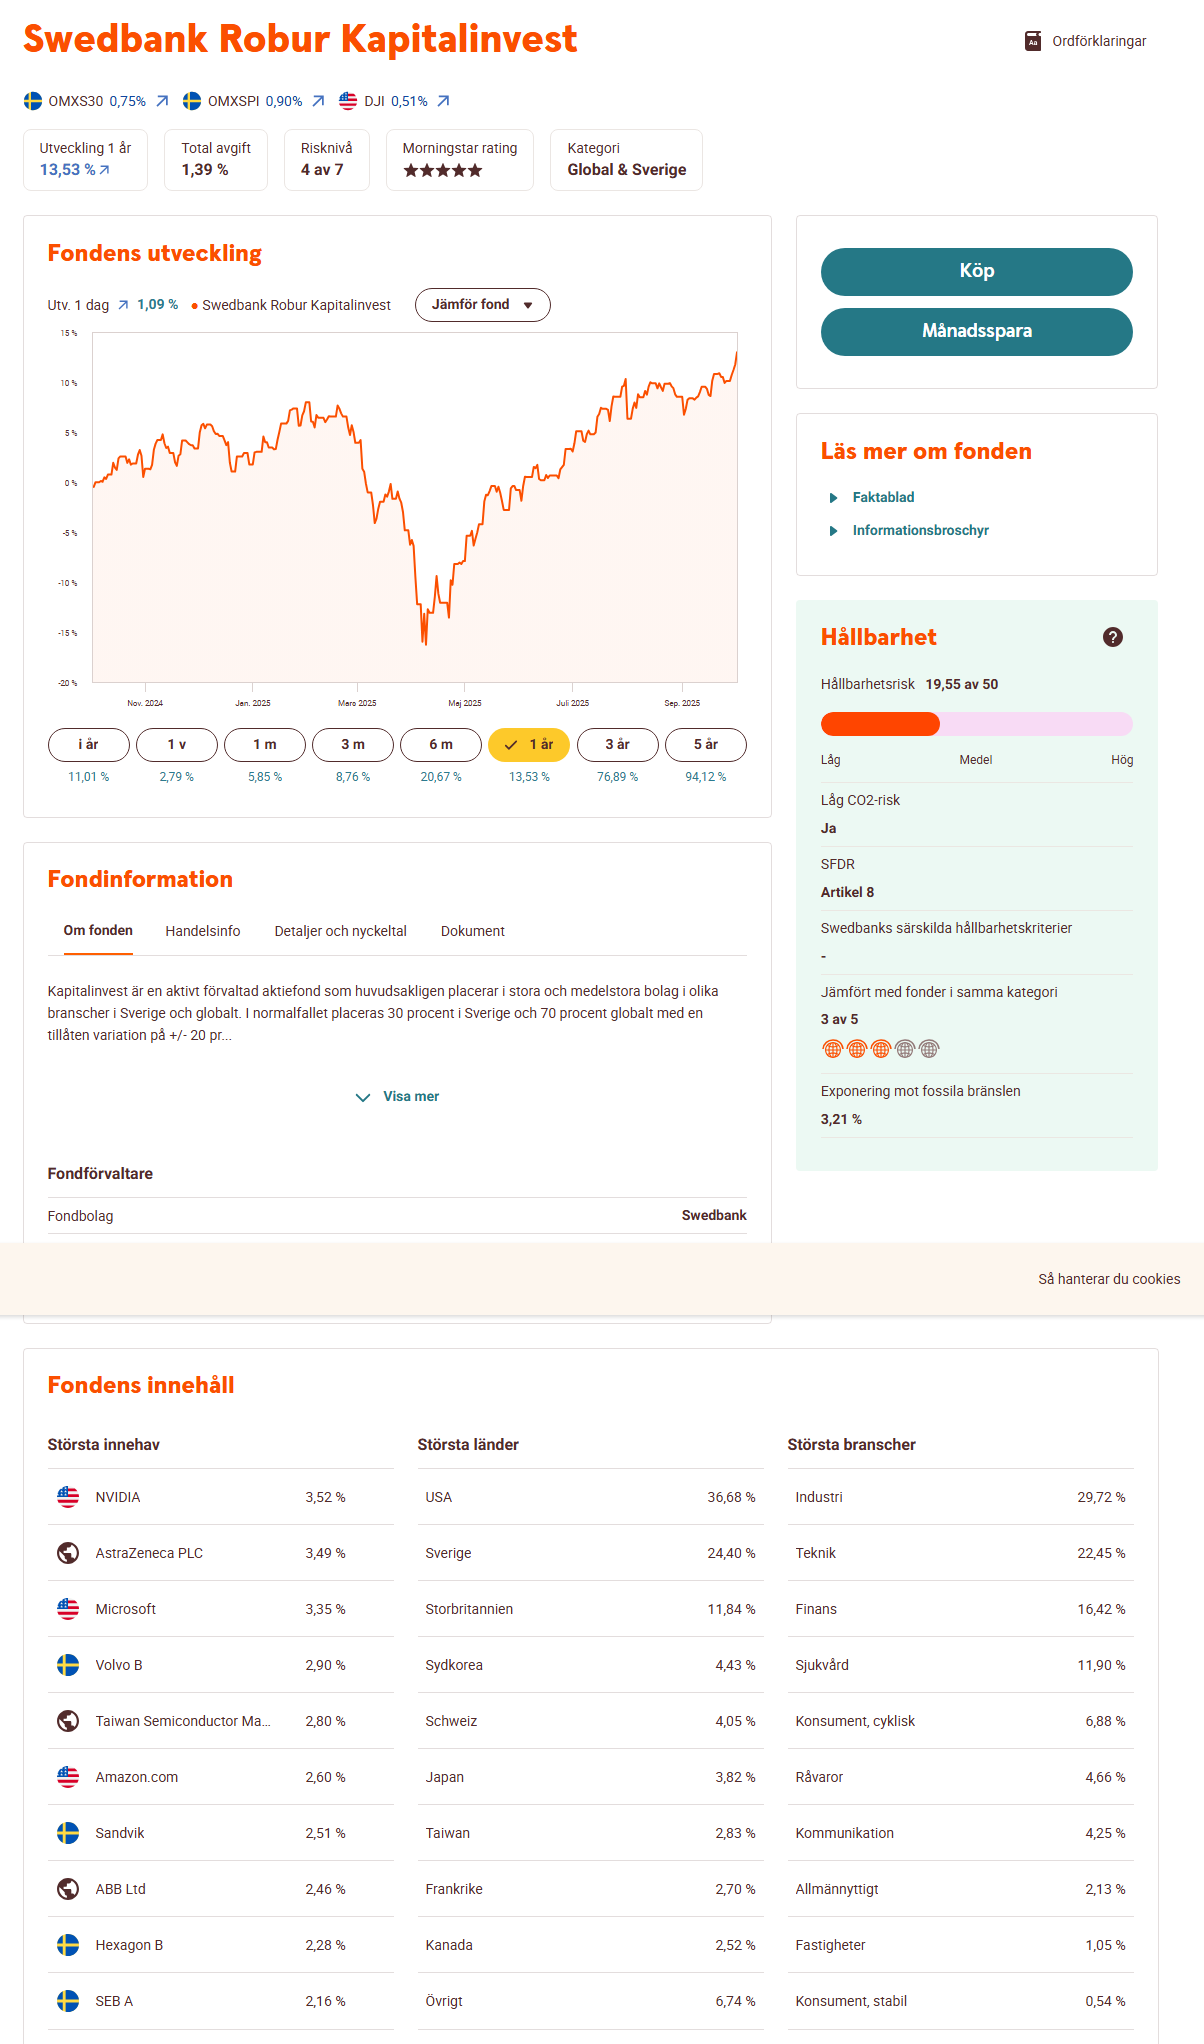
Task: Click the Swedish flag icon beside Volvo B
Action: (68, 1665)
